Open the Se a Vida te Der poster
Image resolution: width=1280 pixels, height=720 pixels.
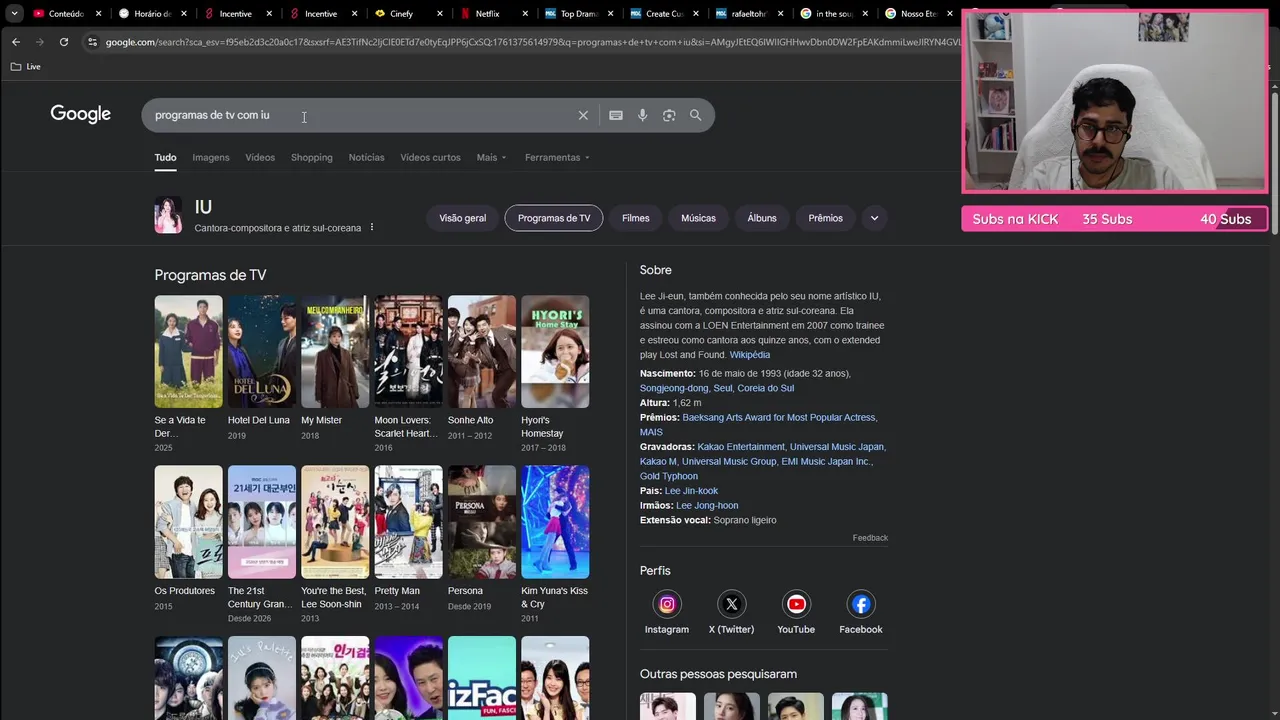188,351
